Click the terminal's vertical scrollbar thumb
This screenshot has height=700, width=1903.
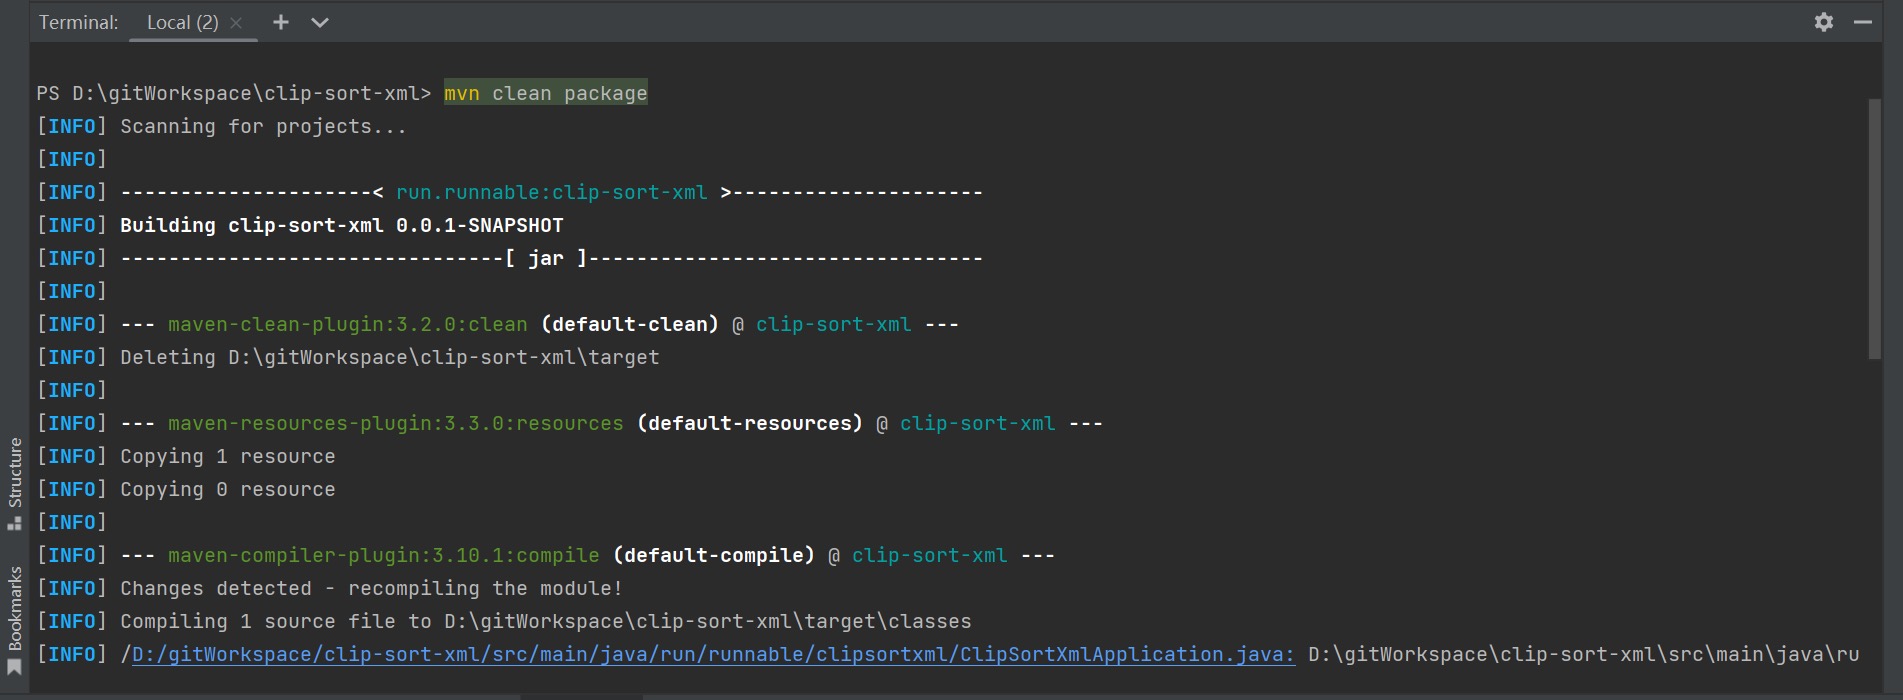[1874, 228]
